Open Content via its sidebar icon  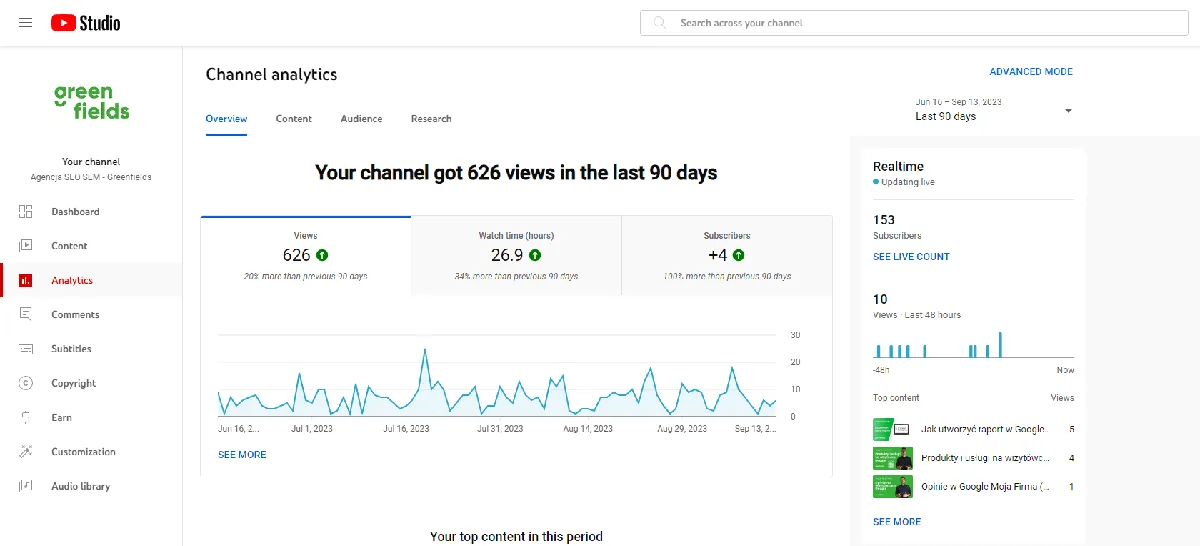26,246
